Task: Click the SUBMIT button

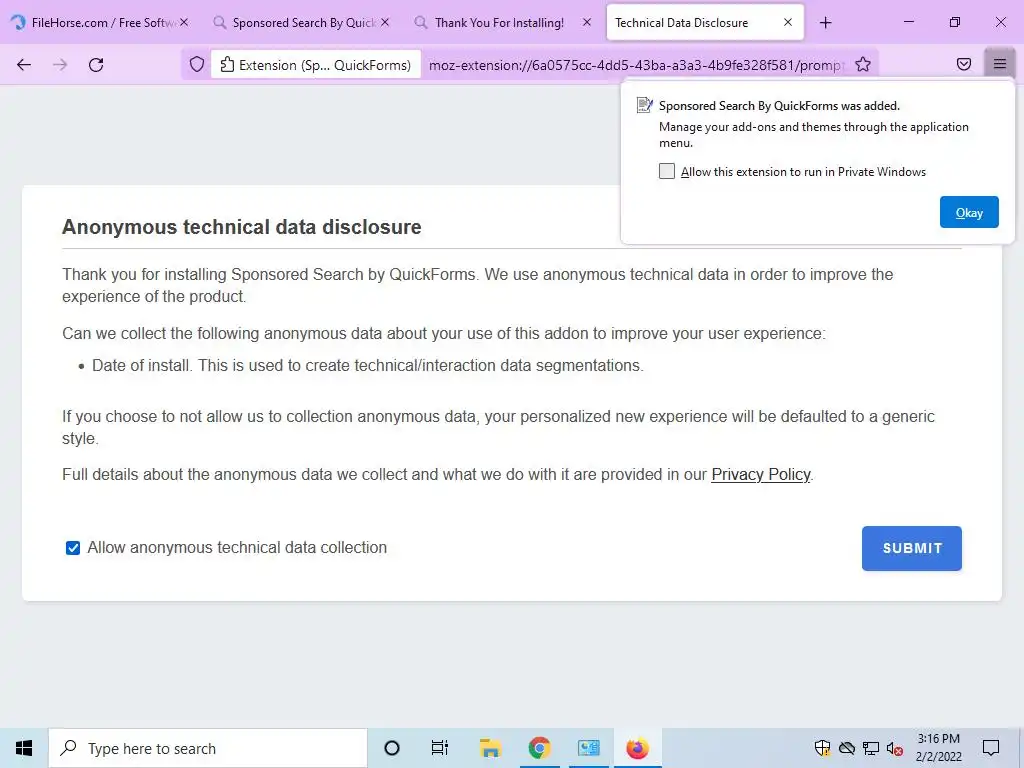Action: coord(912,549)
